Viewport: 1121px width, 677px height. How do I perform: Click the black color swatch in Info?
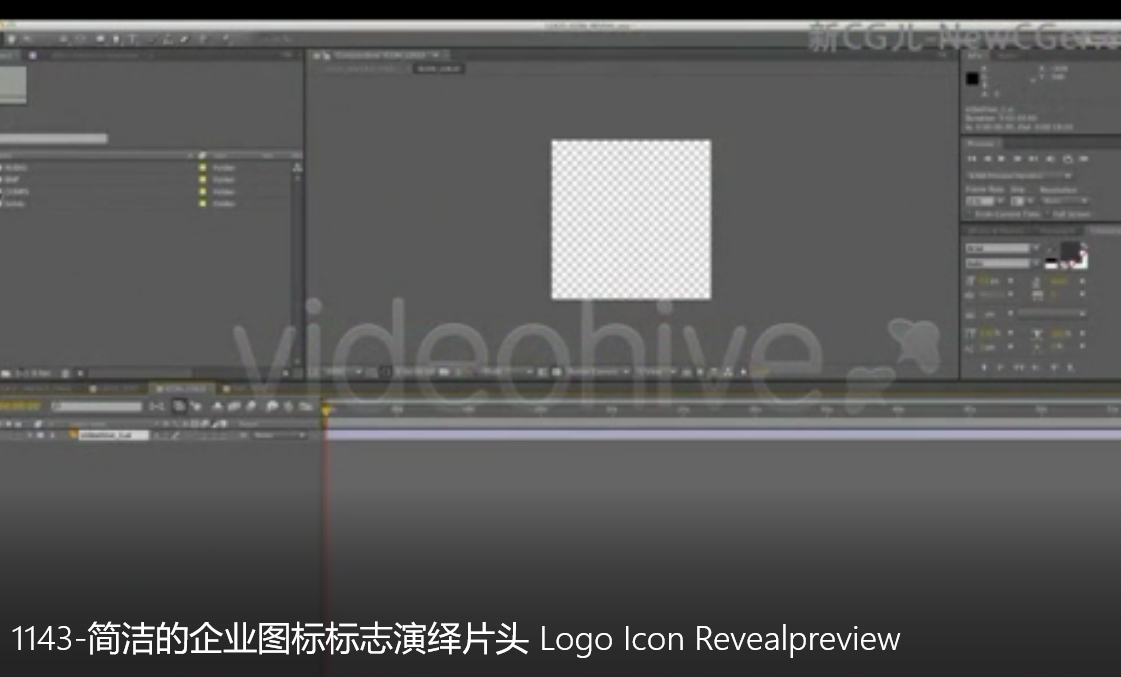(972, 79)
